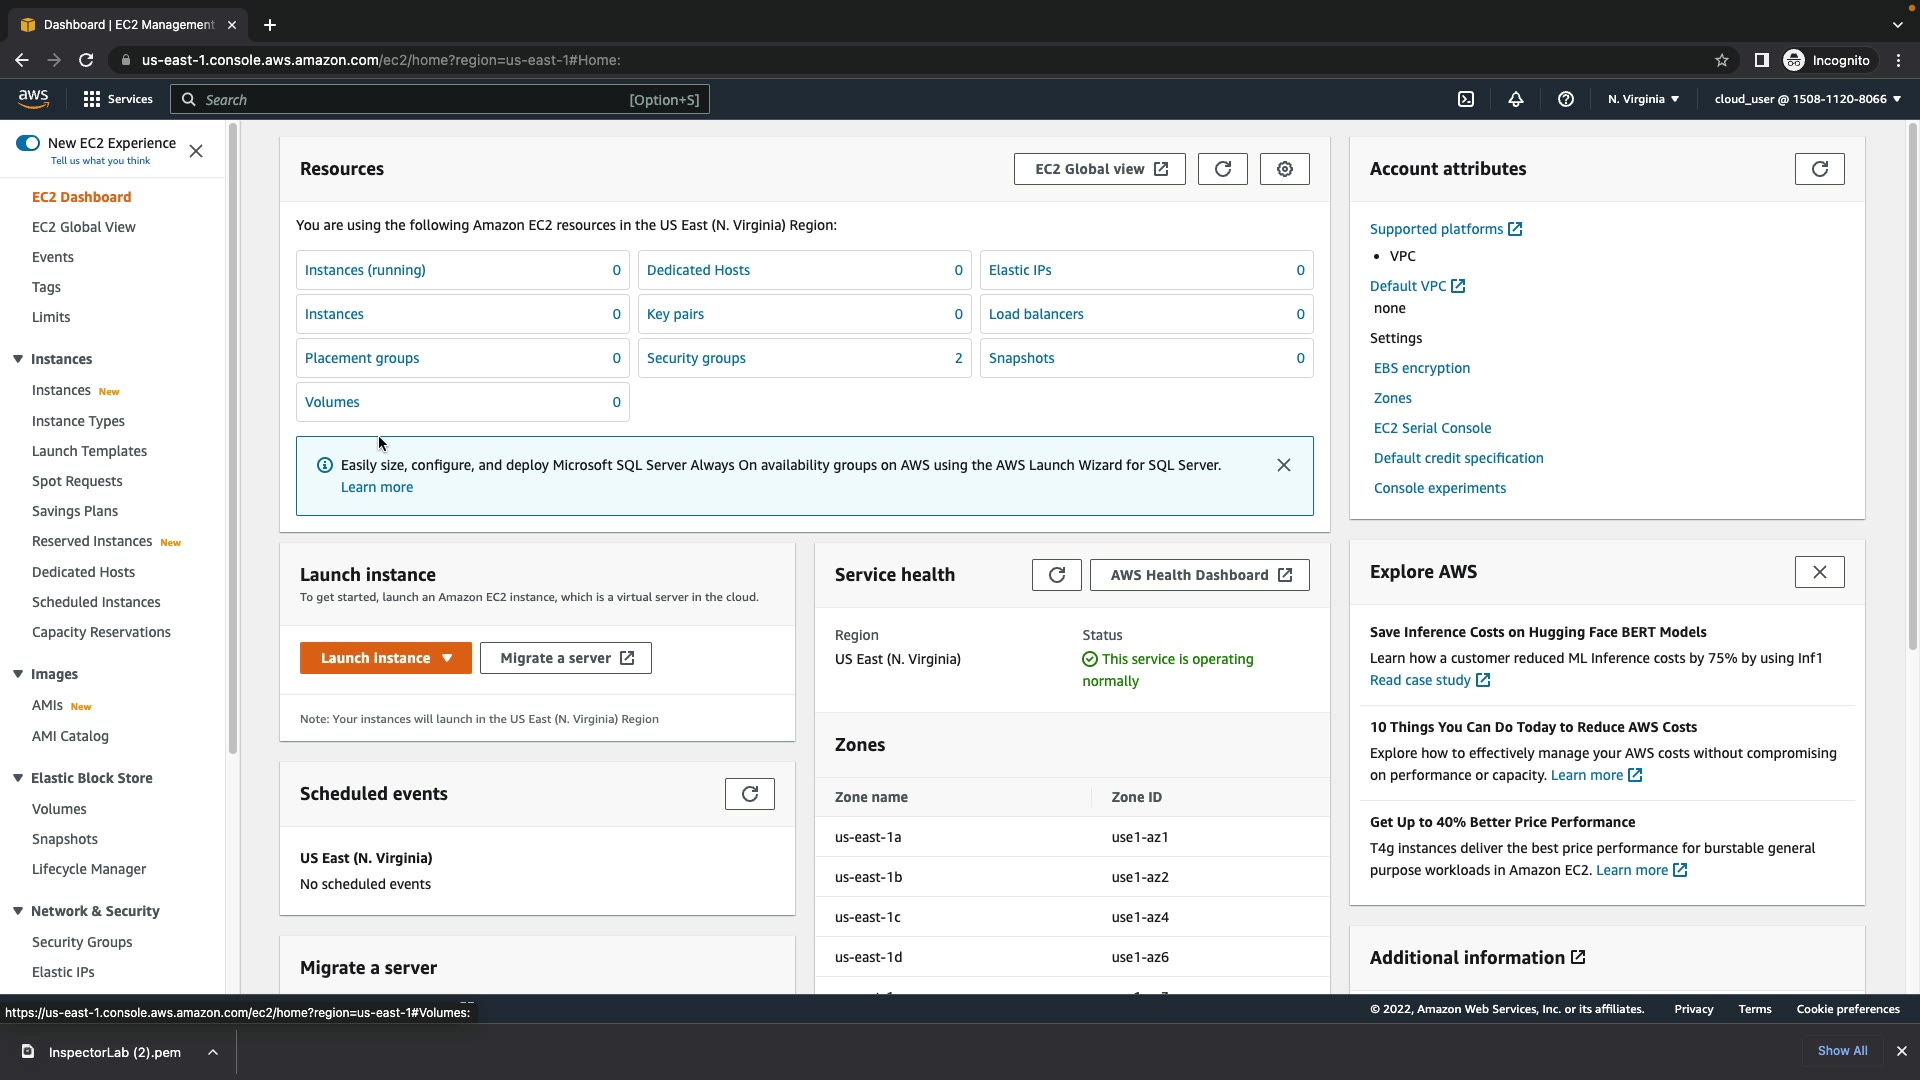This screenshot has width=1920, height=1080.
Task: Dismiss the SQL Server info banner
Action: (x=1283, y=465)
